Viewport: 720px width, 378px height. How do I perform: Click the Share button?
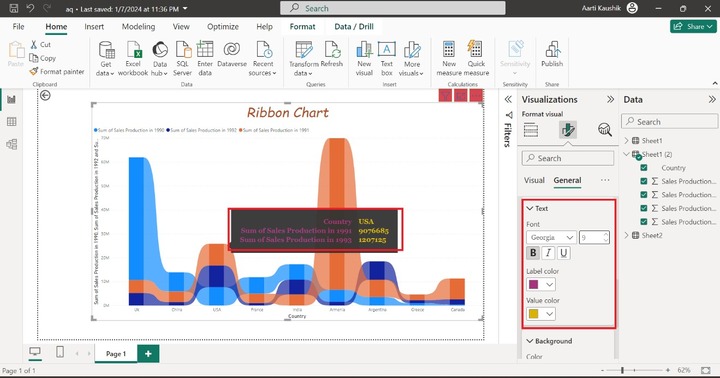click(x=693, y=27)
